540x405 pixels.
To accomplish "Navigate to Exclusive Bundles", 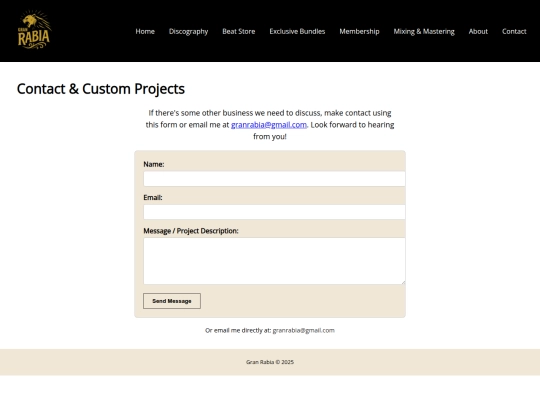I will pyautogui.click(x=297, y=31).
